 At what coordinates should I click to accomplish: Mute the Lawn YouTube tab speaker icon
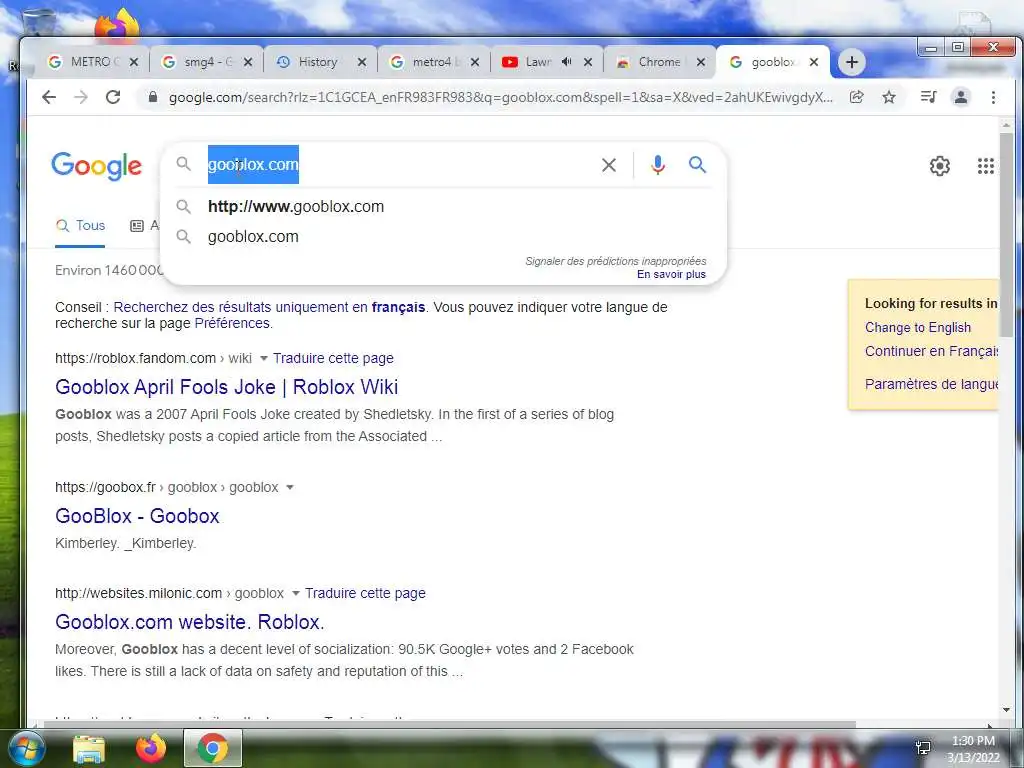pyautogui.click(x=566, y=62)
